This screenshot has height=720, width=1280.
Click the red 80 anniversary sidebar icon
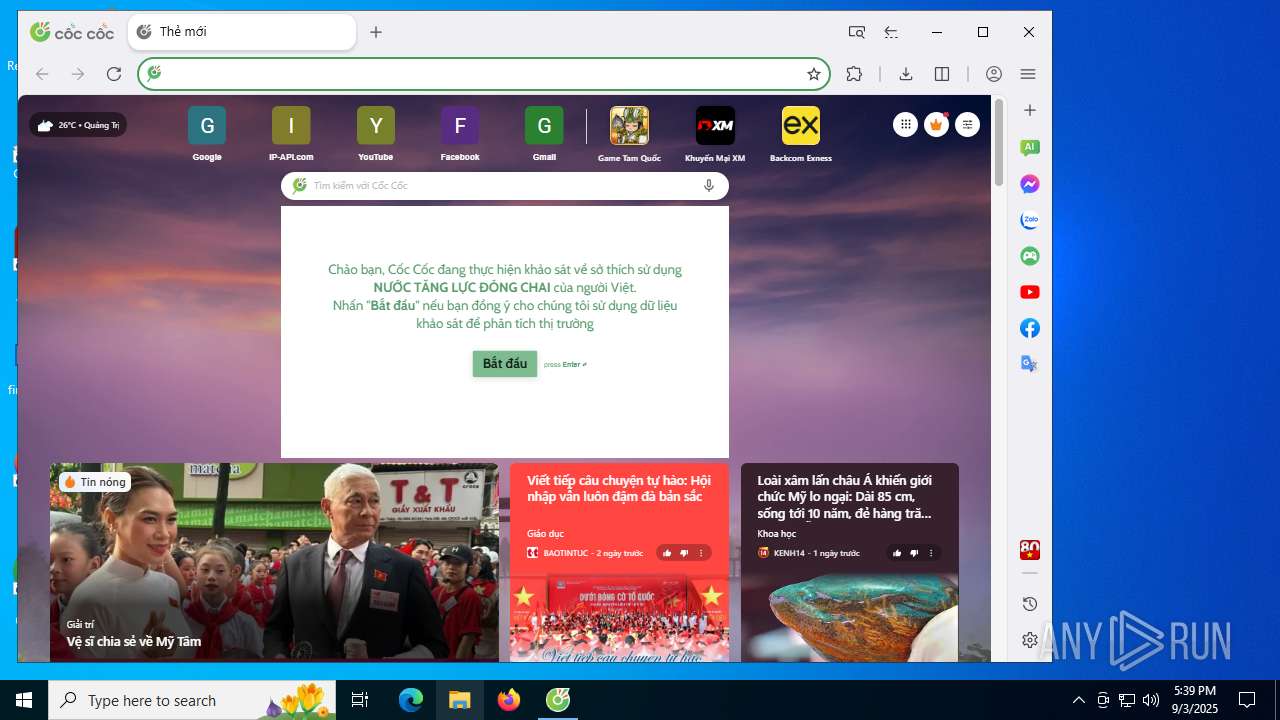1030,550
